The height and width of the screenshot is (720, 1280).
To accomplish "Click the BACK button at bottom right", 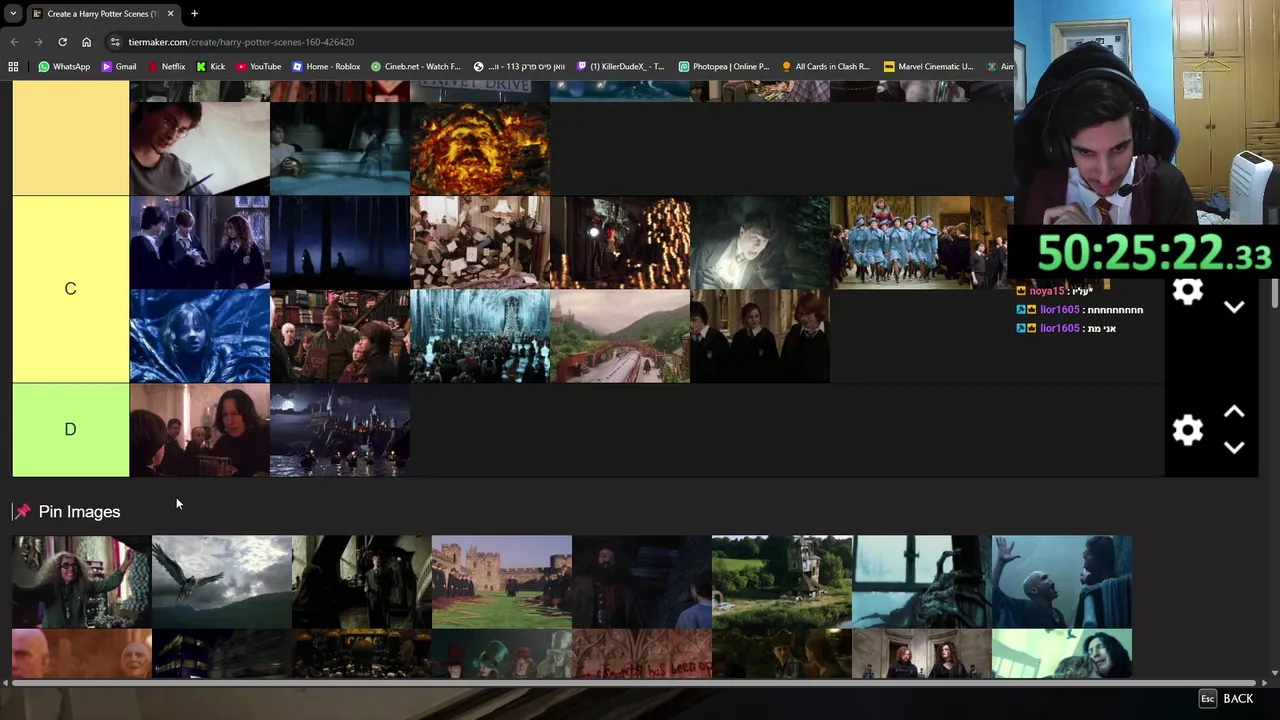I will pyautogui.click(x=1226, y=699).
